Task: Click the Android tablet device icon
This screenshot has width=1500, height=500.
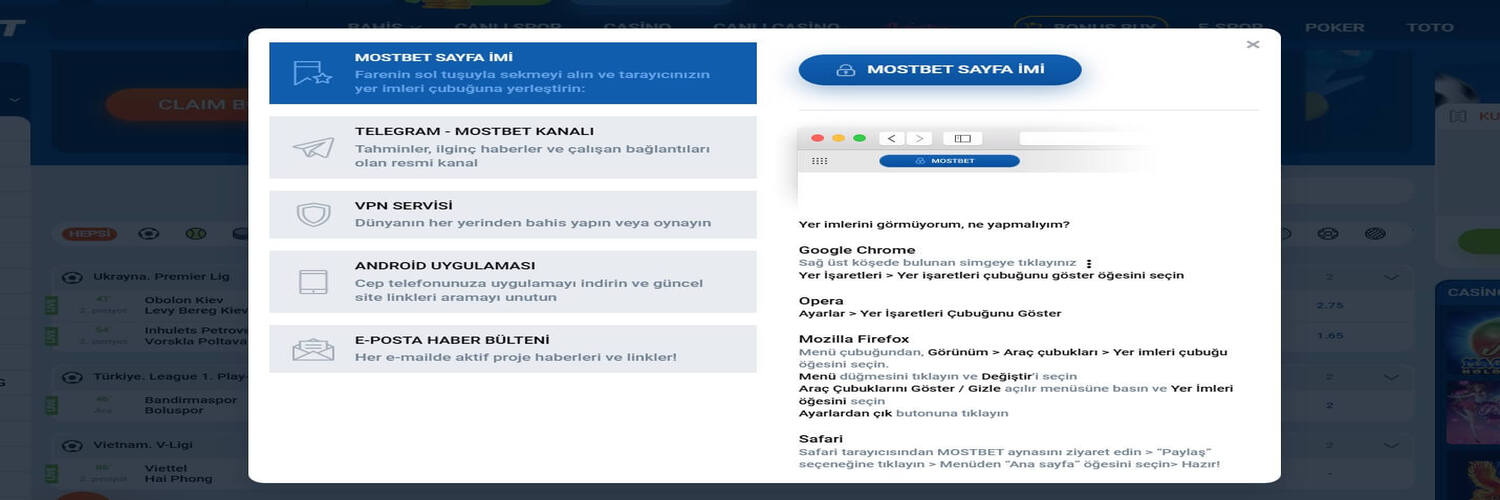Action: pyautogui.click(x=313, y=282)
